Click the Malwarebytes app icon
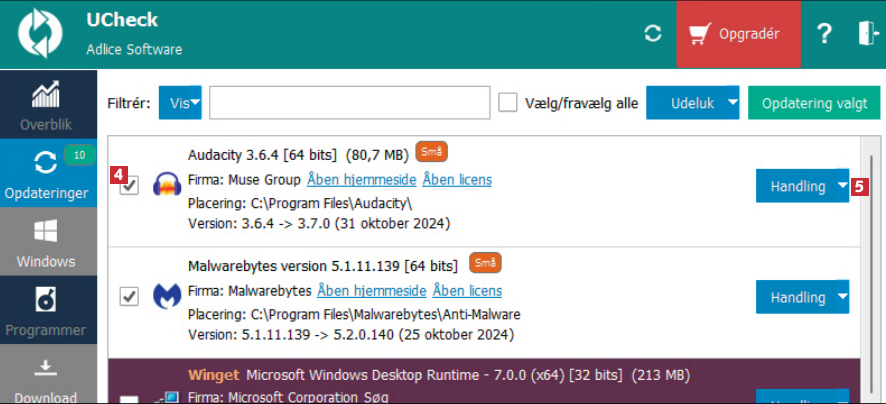The width and height of the screenshot is (886, 404). pos(166,297)
